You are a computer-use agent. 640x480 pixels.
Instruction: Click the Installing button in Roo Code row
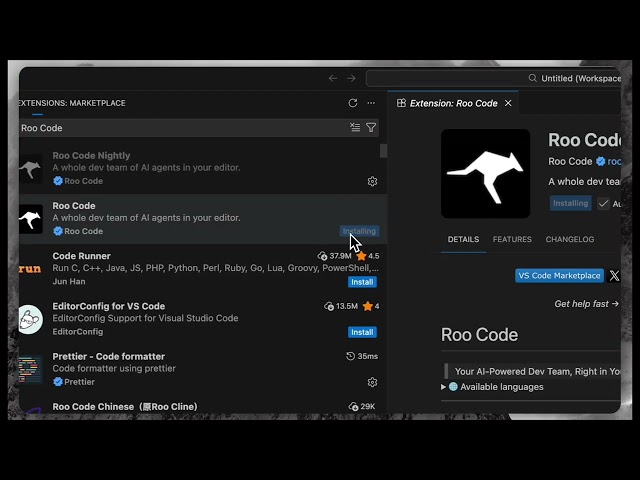point(359,231)
